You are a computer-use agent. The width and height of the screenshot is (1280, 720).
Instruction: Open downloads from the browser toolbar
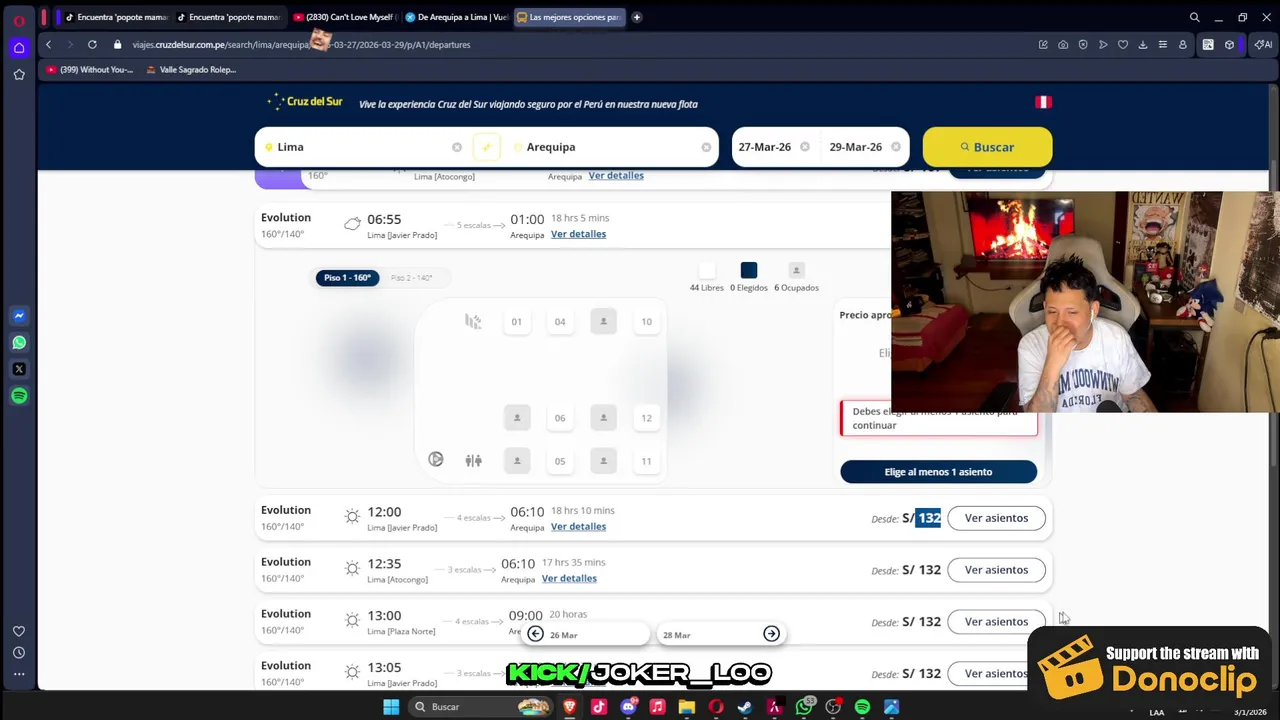[x=1143, y=44]
